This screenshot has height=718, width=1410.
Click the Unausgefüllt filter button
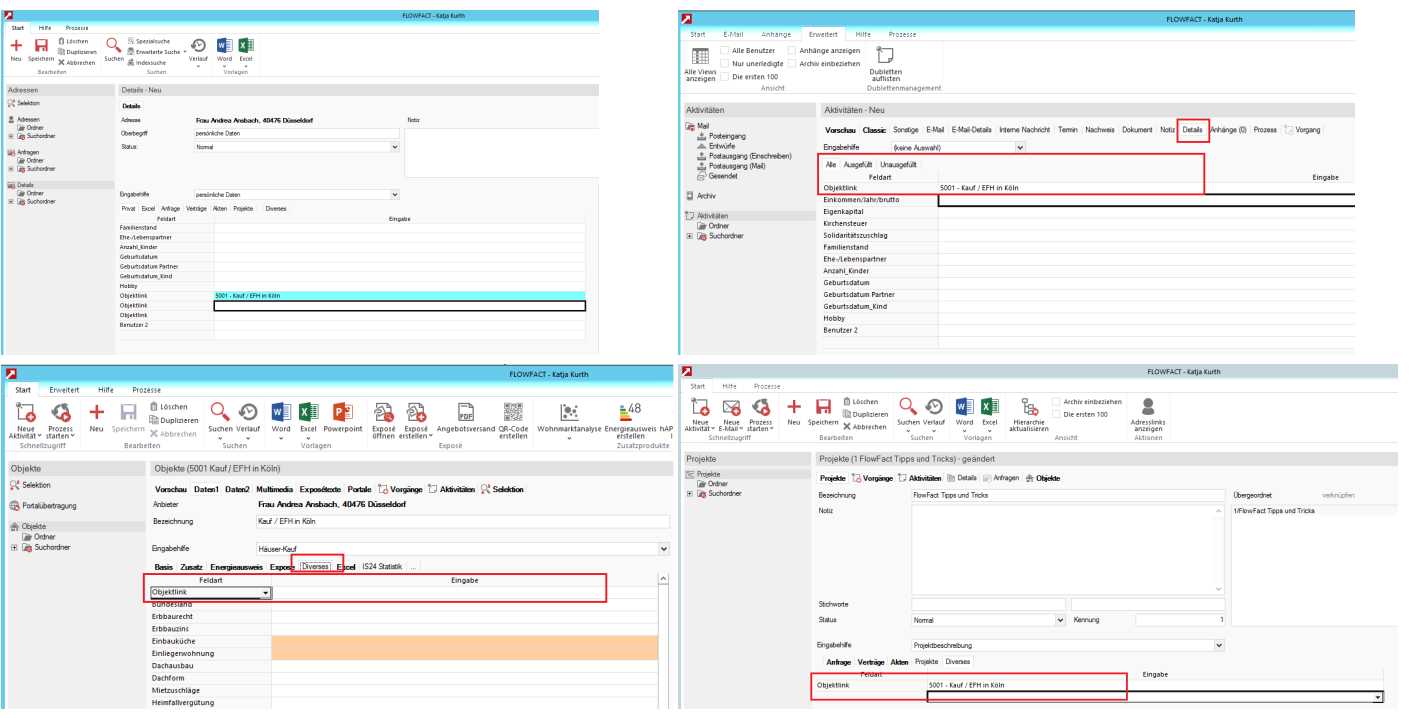point(898,164)
